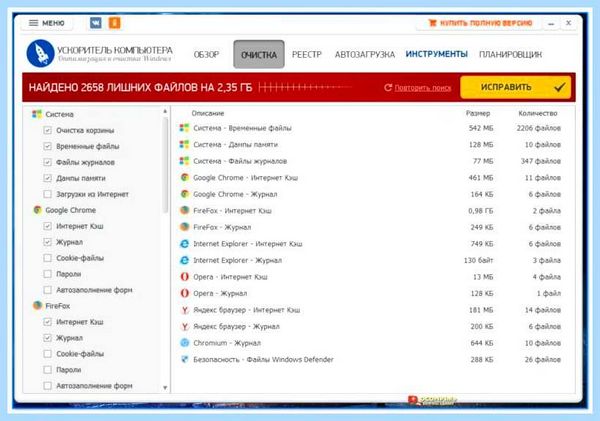This screenshot has width=600, height=421.
Task: Click the Описание column header
Action: pos(208,113)
